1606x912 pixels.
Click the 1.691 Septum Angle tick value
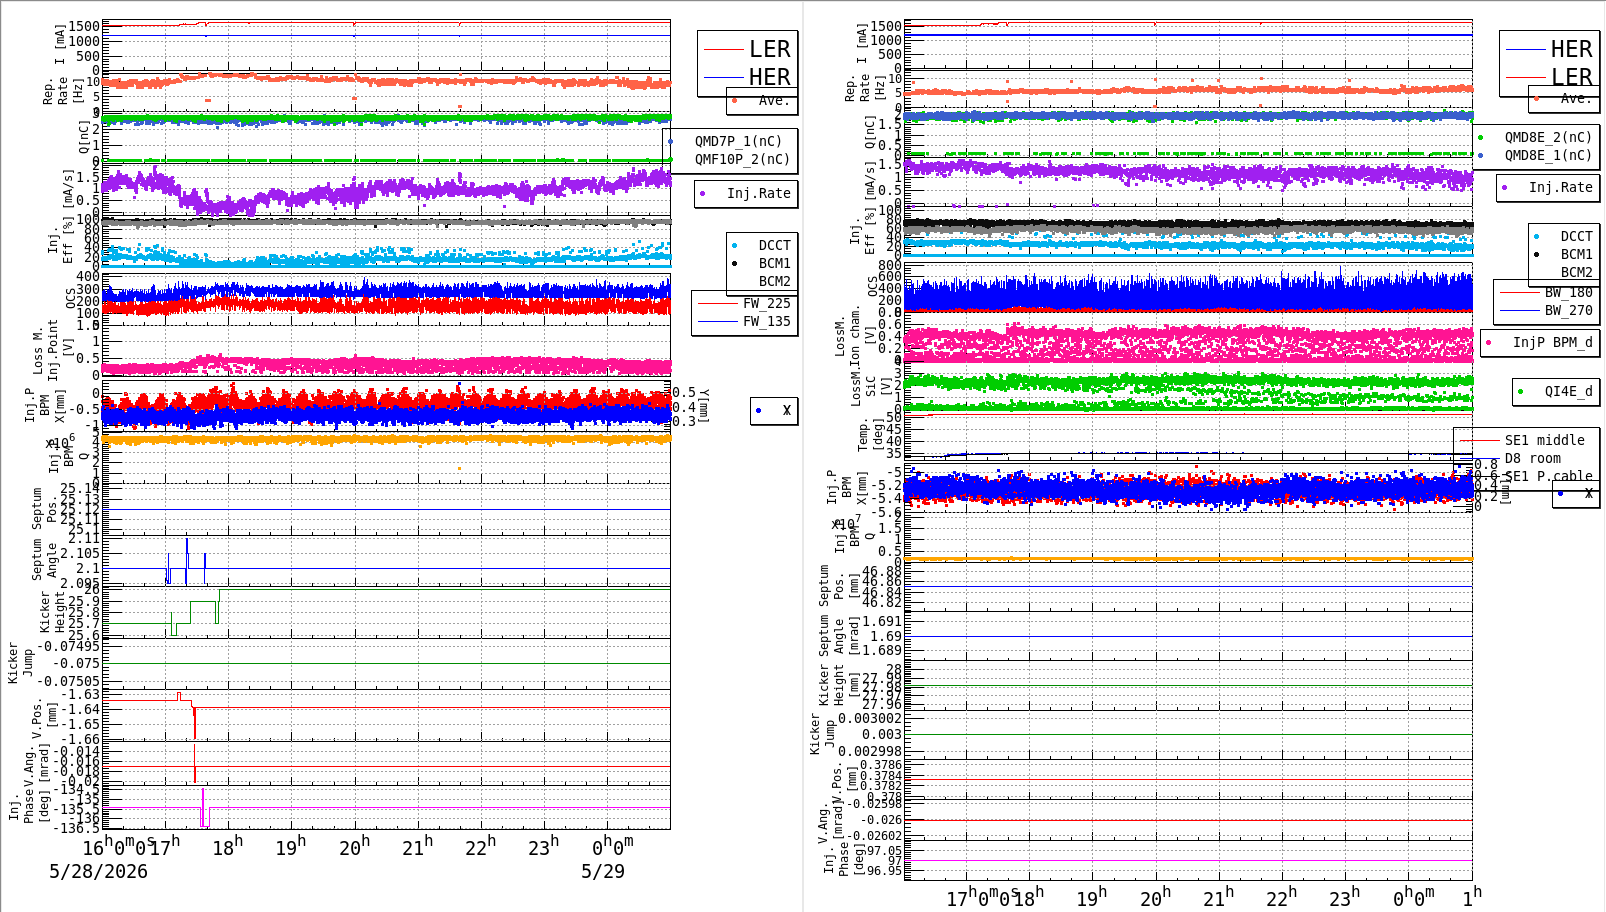(x=882, y=621)
